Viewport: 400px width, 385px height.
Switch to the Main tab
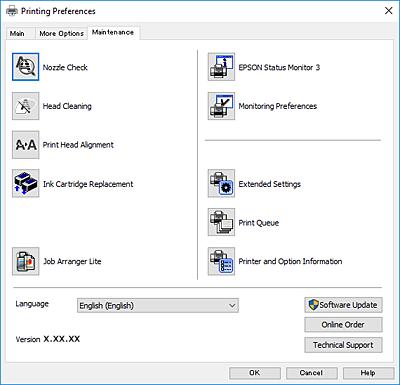click(x=17, y=33)
